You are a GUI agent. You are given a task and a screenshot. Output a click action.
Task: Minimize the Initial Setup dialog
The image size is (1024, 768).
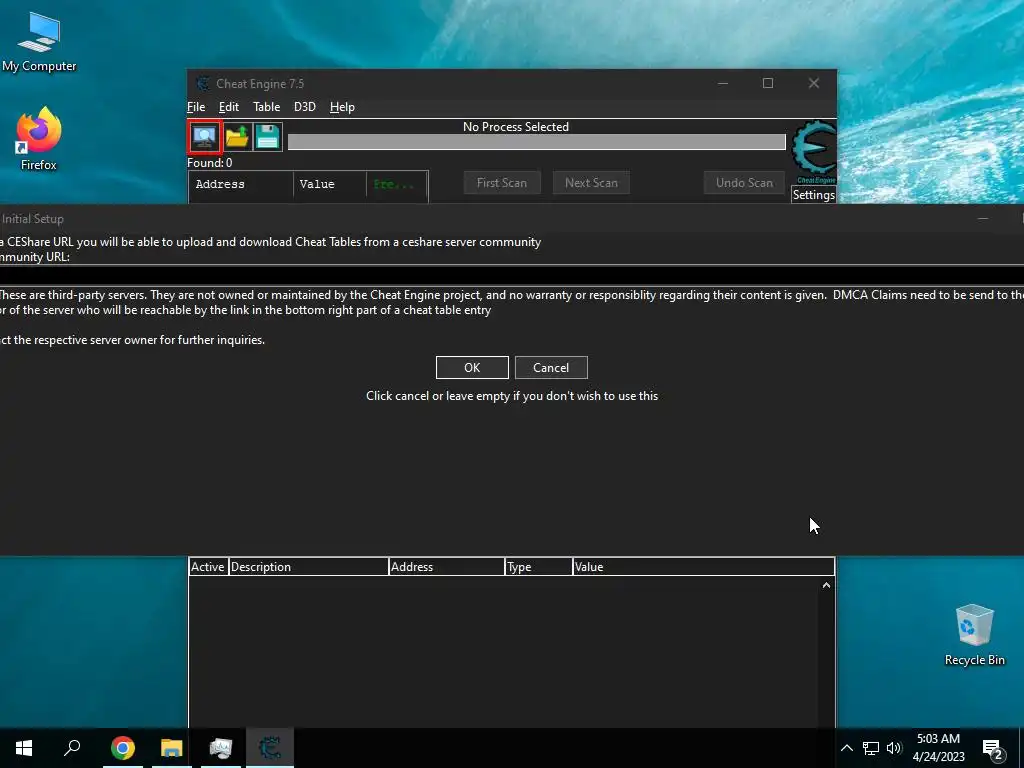coord(983,219)
